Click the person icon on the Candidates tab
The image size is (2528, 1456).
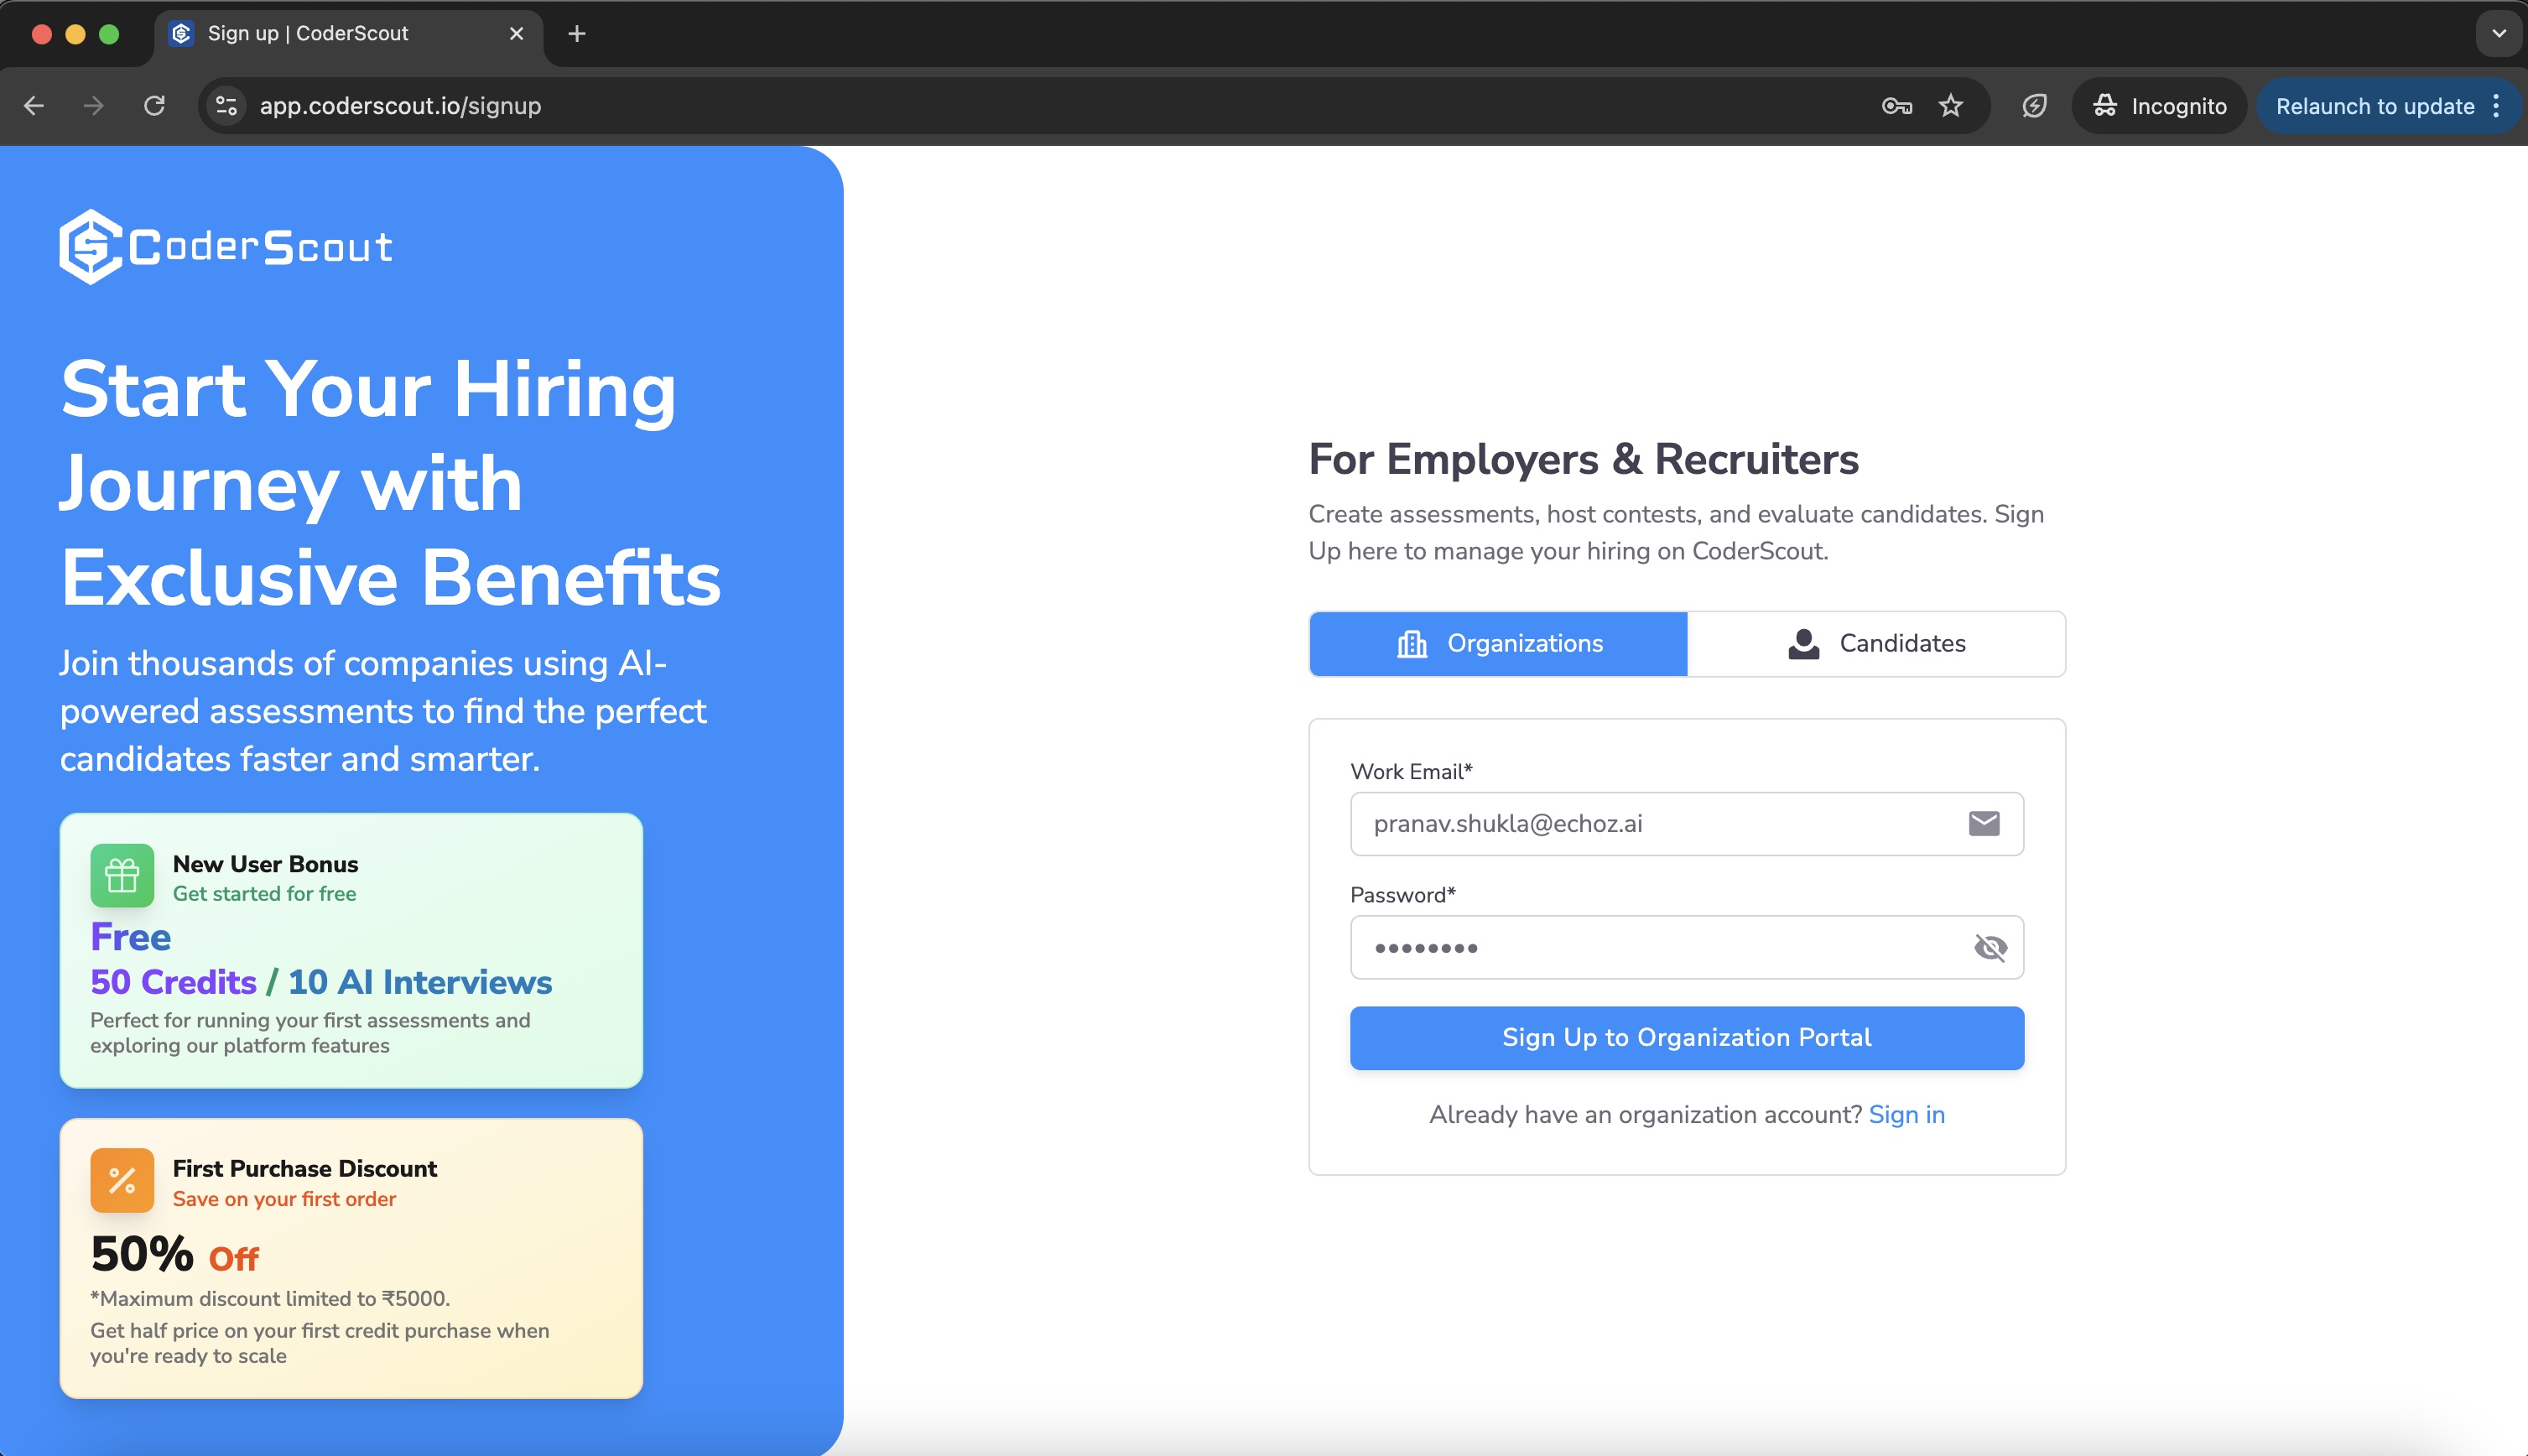1803,643
